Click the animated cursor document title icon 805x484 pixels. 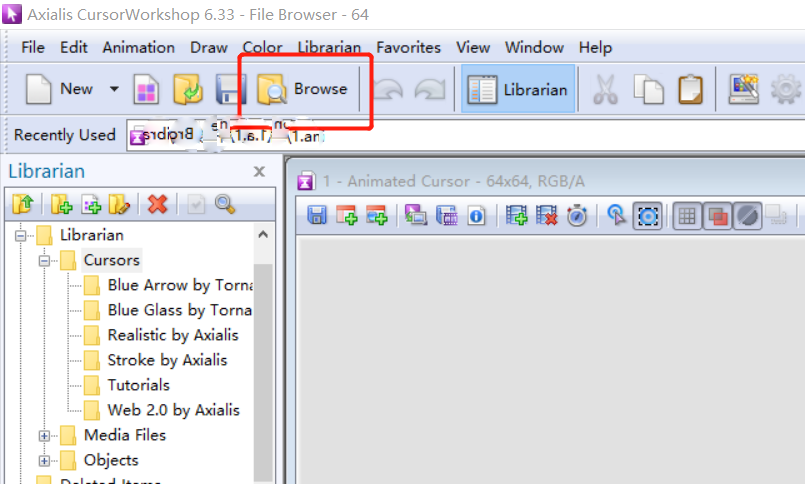[x=306, y=181]
